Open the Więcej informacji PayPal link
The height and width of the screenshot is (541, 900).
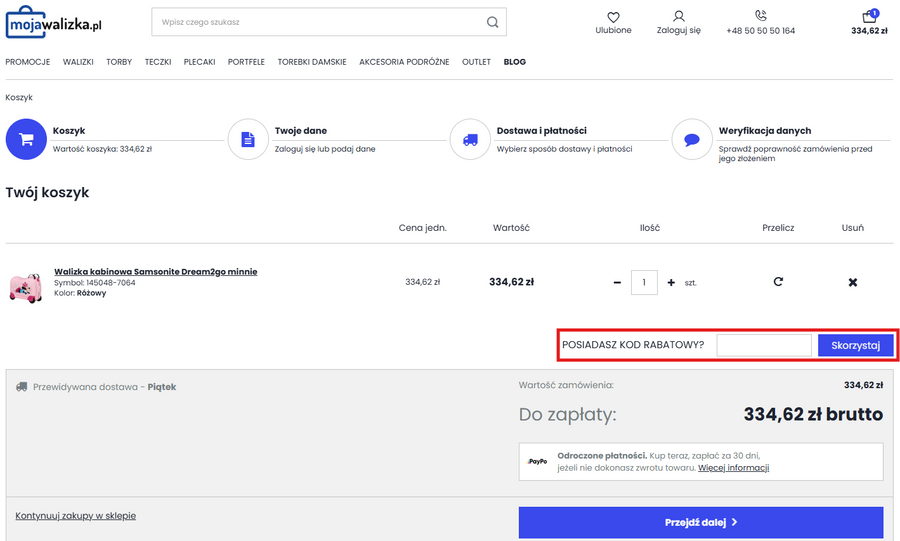(733, 468)
